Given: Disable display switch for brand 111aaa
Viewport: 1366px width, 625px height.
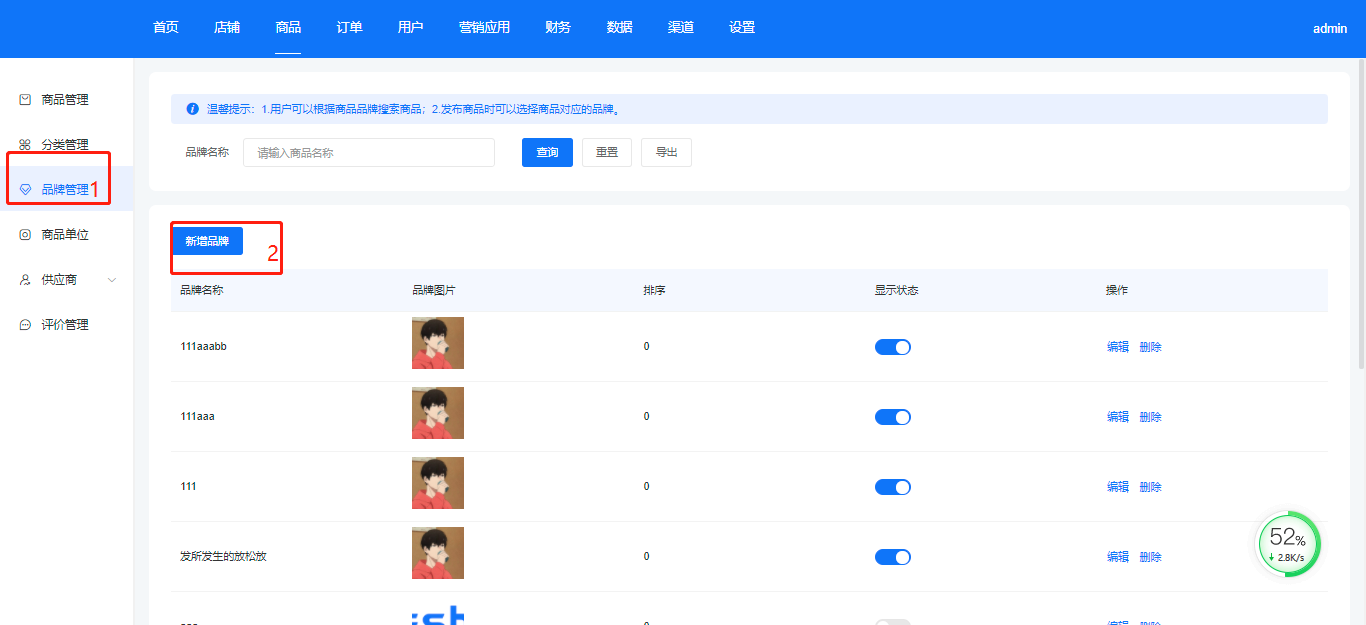Looking at the screenshot, I should coord(892,417).
